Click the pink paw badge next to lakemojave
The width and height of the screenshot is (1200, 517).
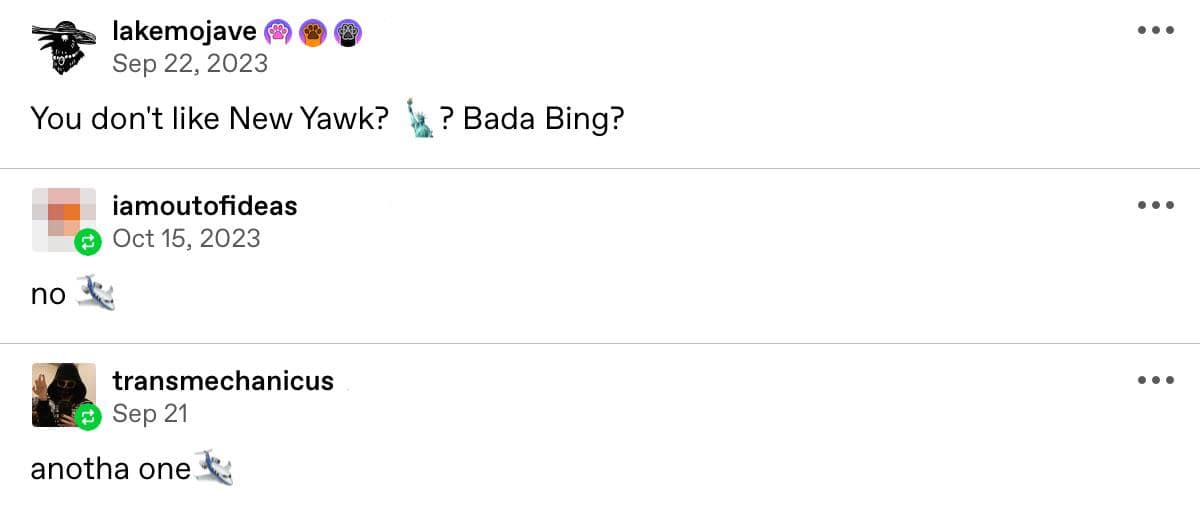277,34
